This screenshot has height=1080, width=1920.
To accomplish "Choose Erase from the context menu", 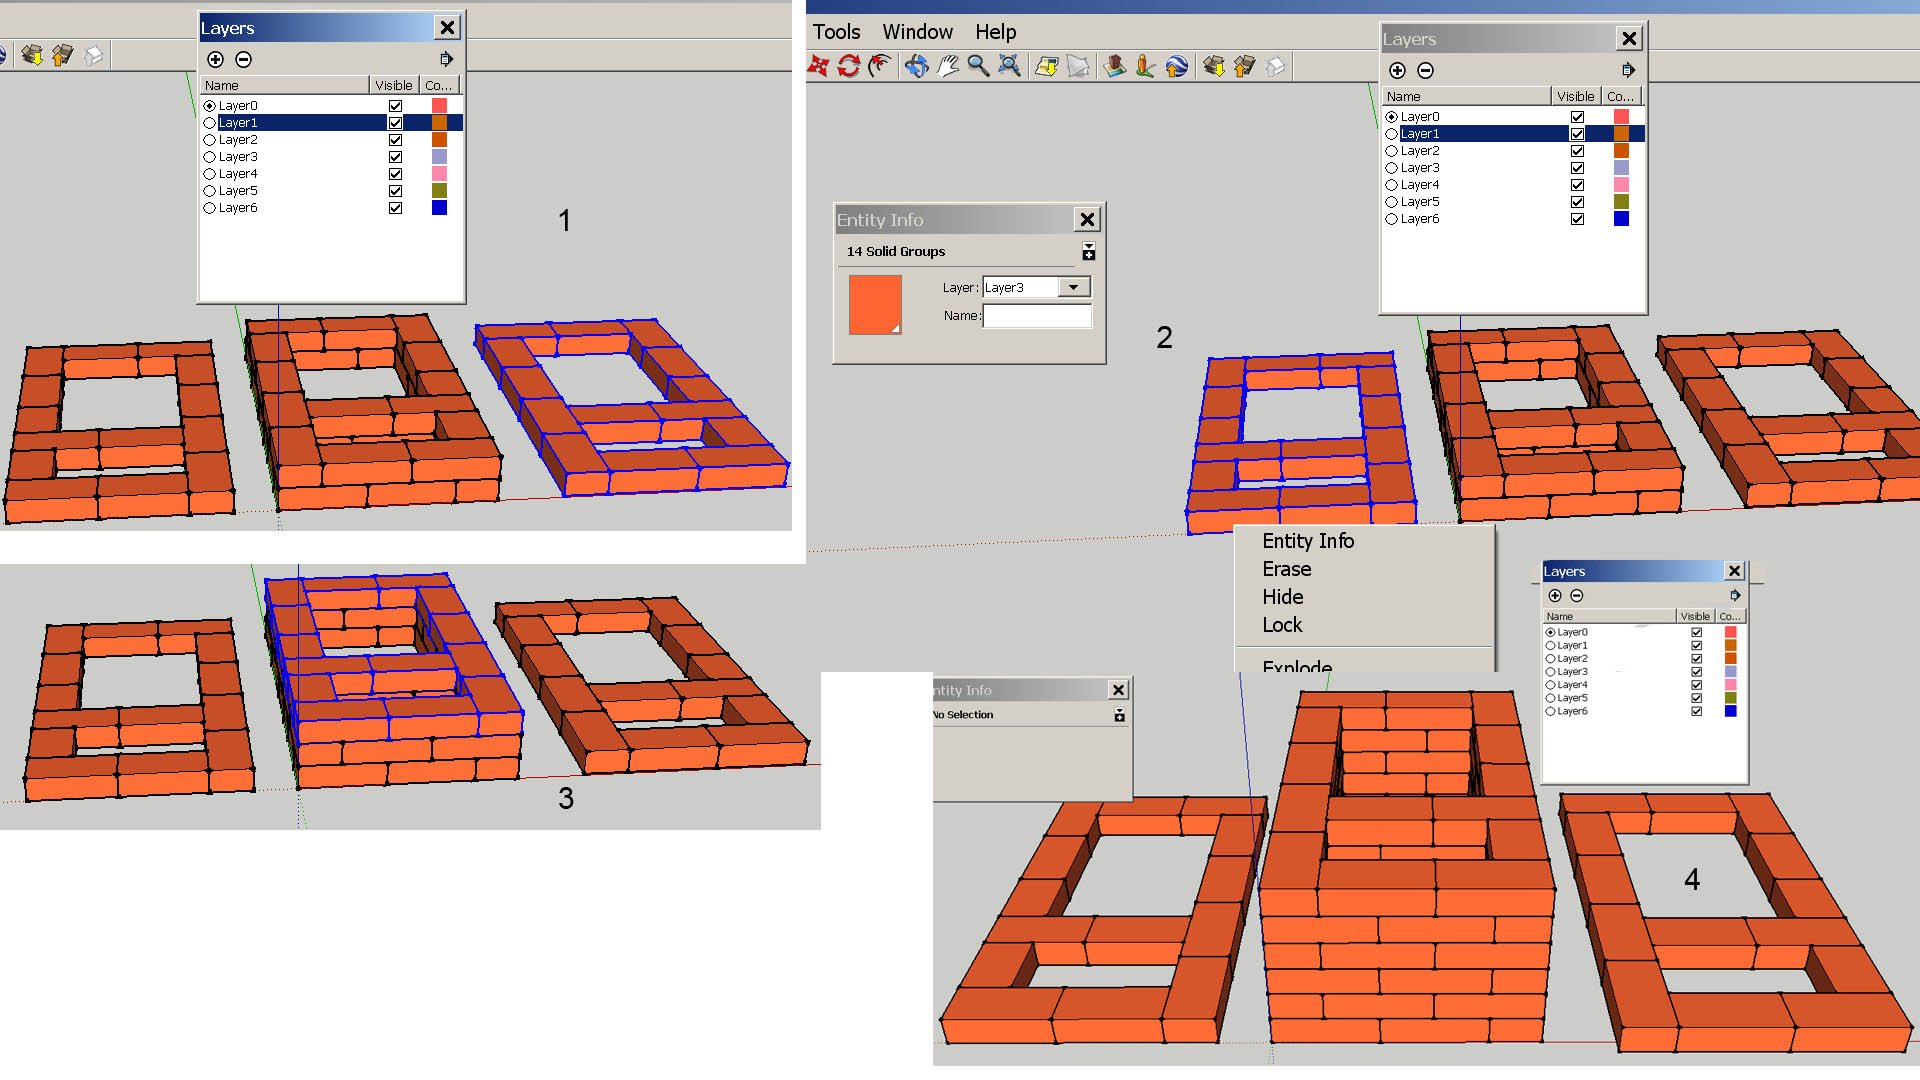I will (x=1286, y=569).
